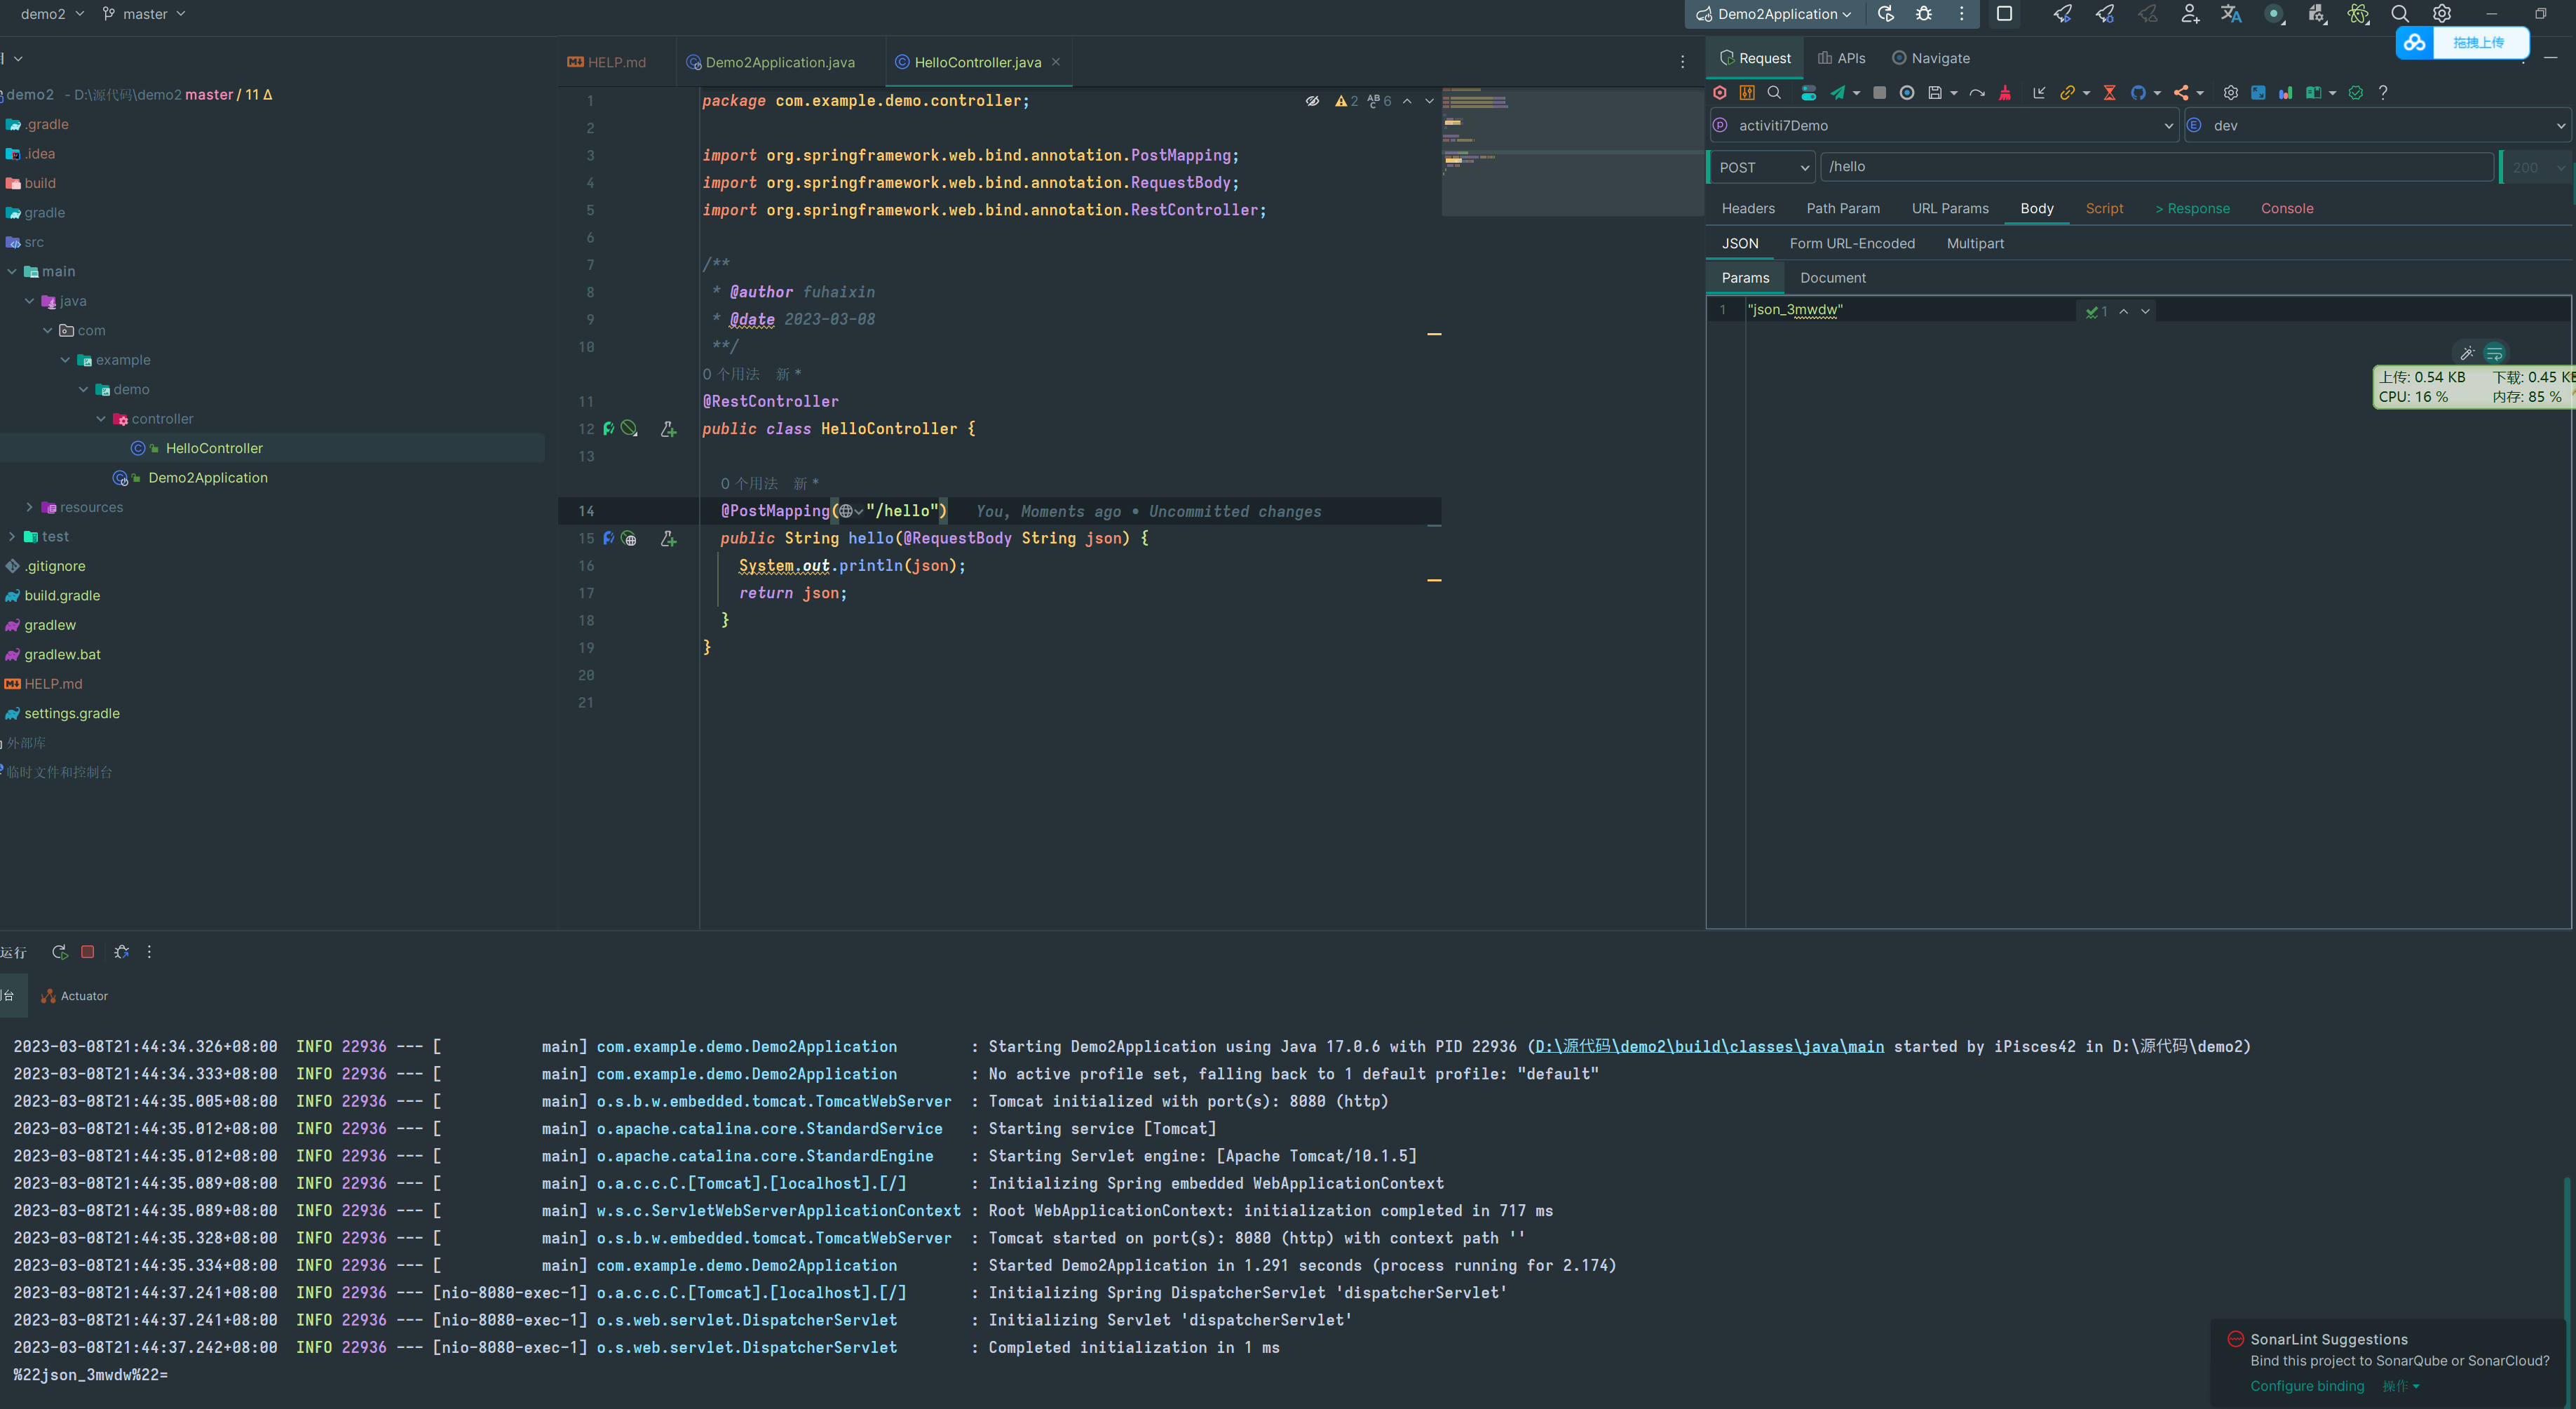Stop the running process red square
This screenshot has width=2576, height=1409.
point(88,952)
